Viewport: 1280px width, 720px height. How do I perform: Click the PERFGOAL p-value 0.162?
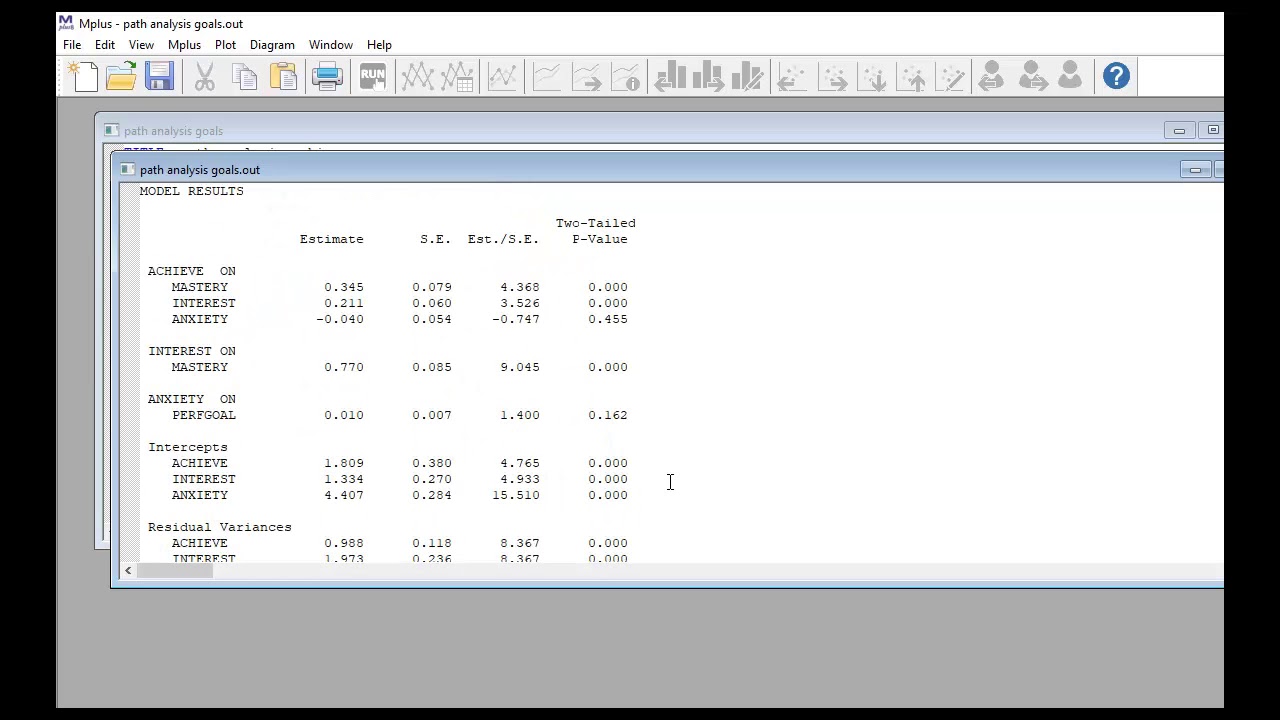(608, 415)
